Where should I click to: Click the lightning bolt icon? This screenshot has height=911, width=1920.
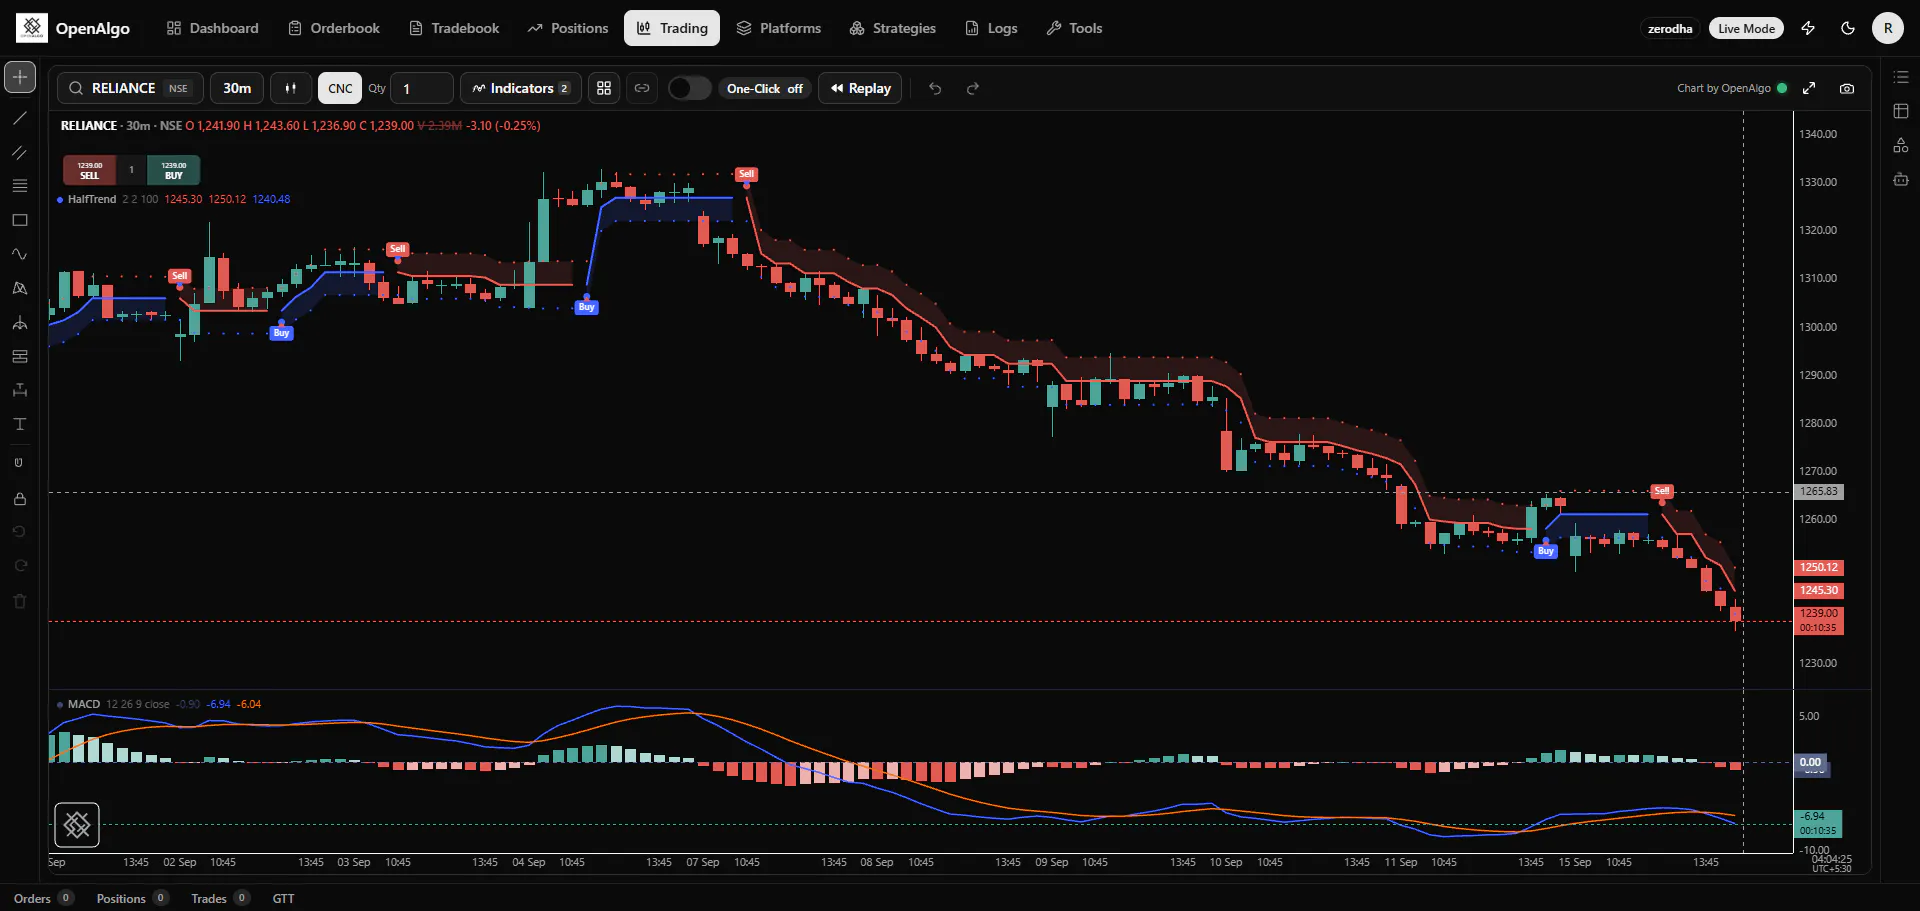pyautogui.click(x=1808, y=28)
